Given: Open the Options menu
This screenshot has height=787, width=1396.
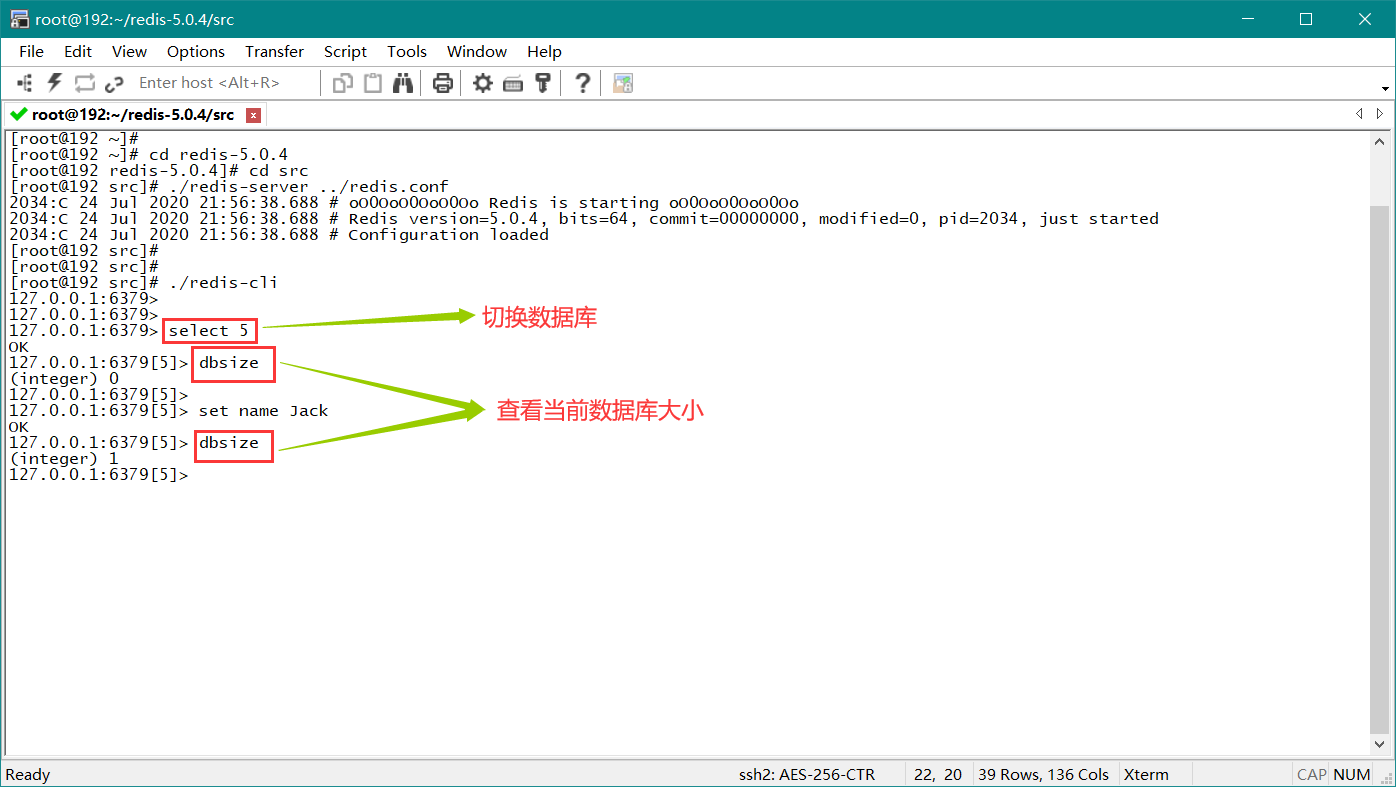Looking at the screenshot, I should pos(196,52).
